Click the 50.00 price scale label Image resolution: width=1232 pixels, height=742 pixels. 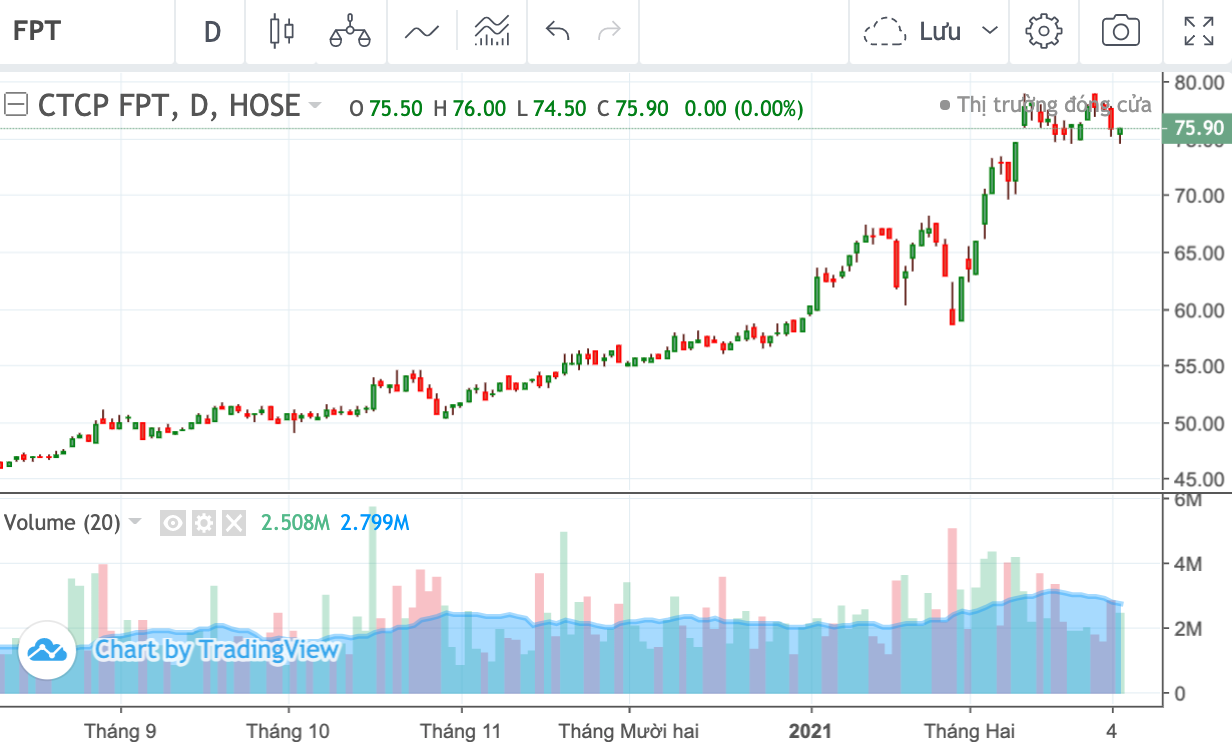coord(1198,424)
